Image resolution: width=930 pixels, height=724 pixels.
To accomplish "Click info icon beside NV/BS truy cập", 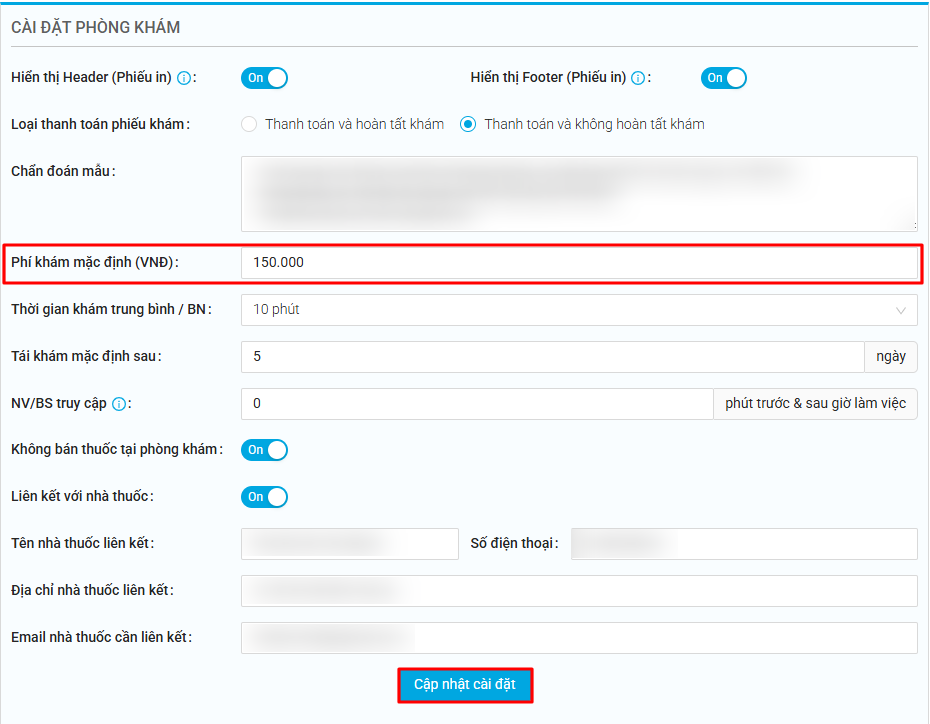I will pos(119,404).
